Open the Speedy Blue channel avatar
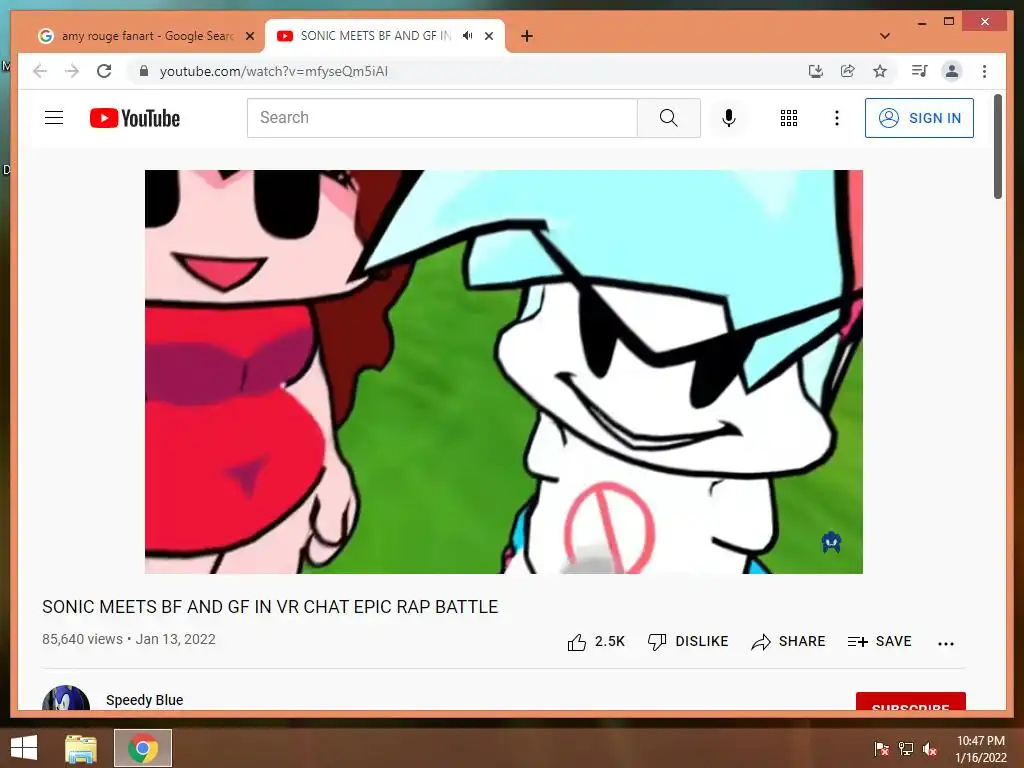This screenshot has height=768, width=1024. (66, 697)
